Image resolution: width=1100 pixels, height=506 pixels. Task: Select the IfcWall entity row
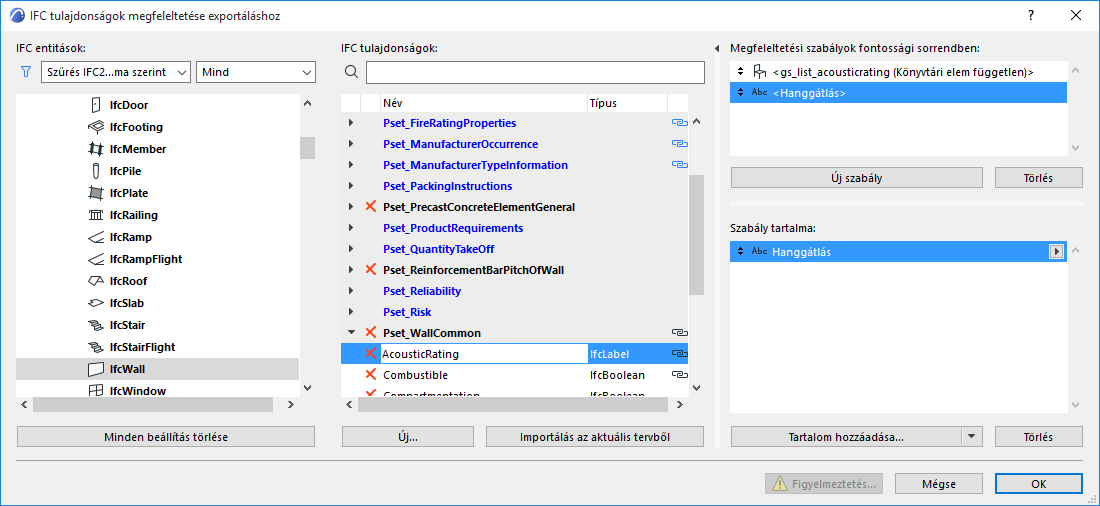click(x=158, y=369)
